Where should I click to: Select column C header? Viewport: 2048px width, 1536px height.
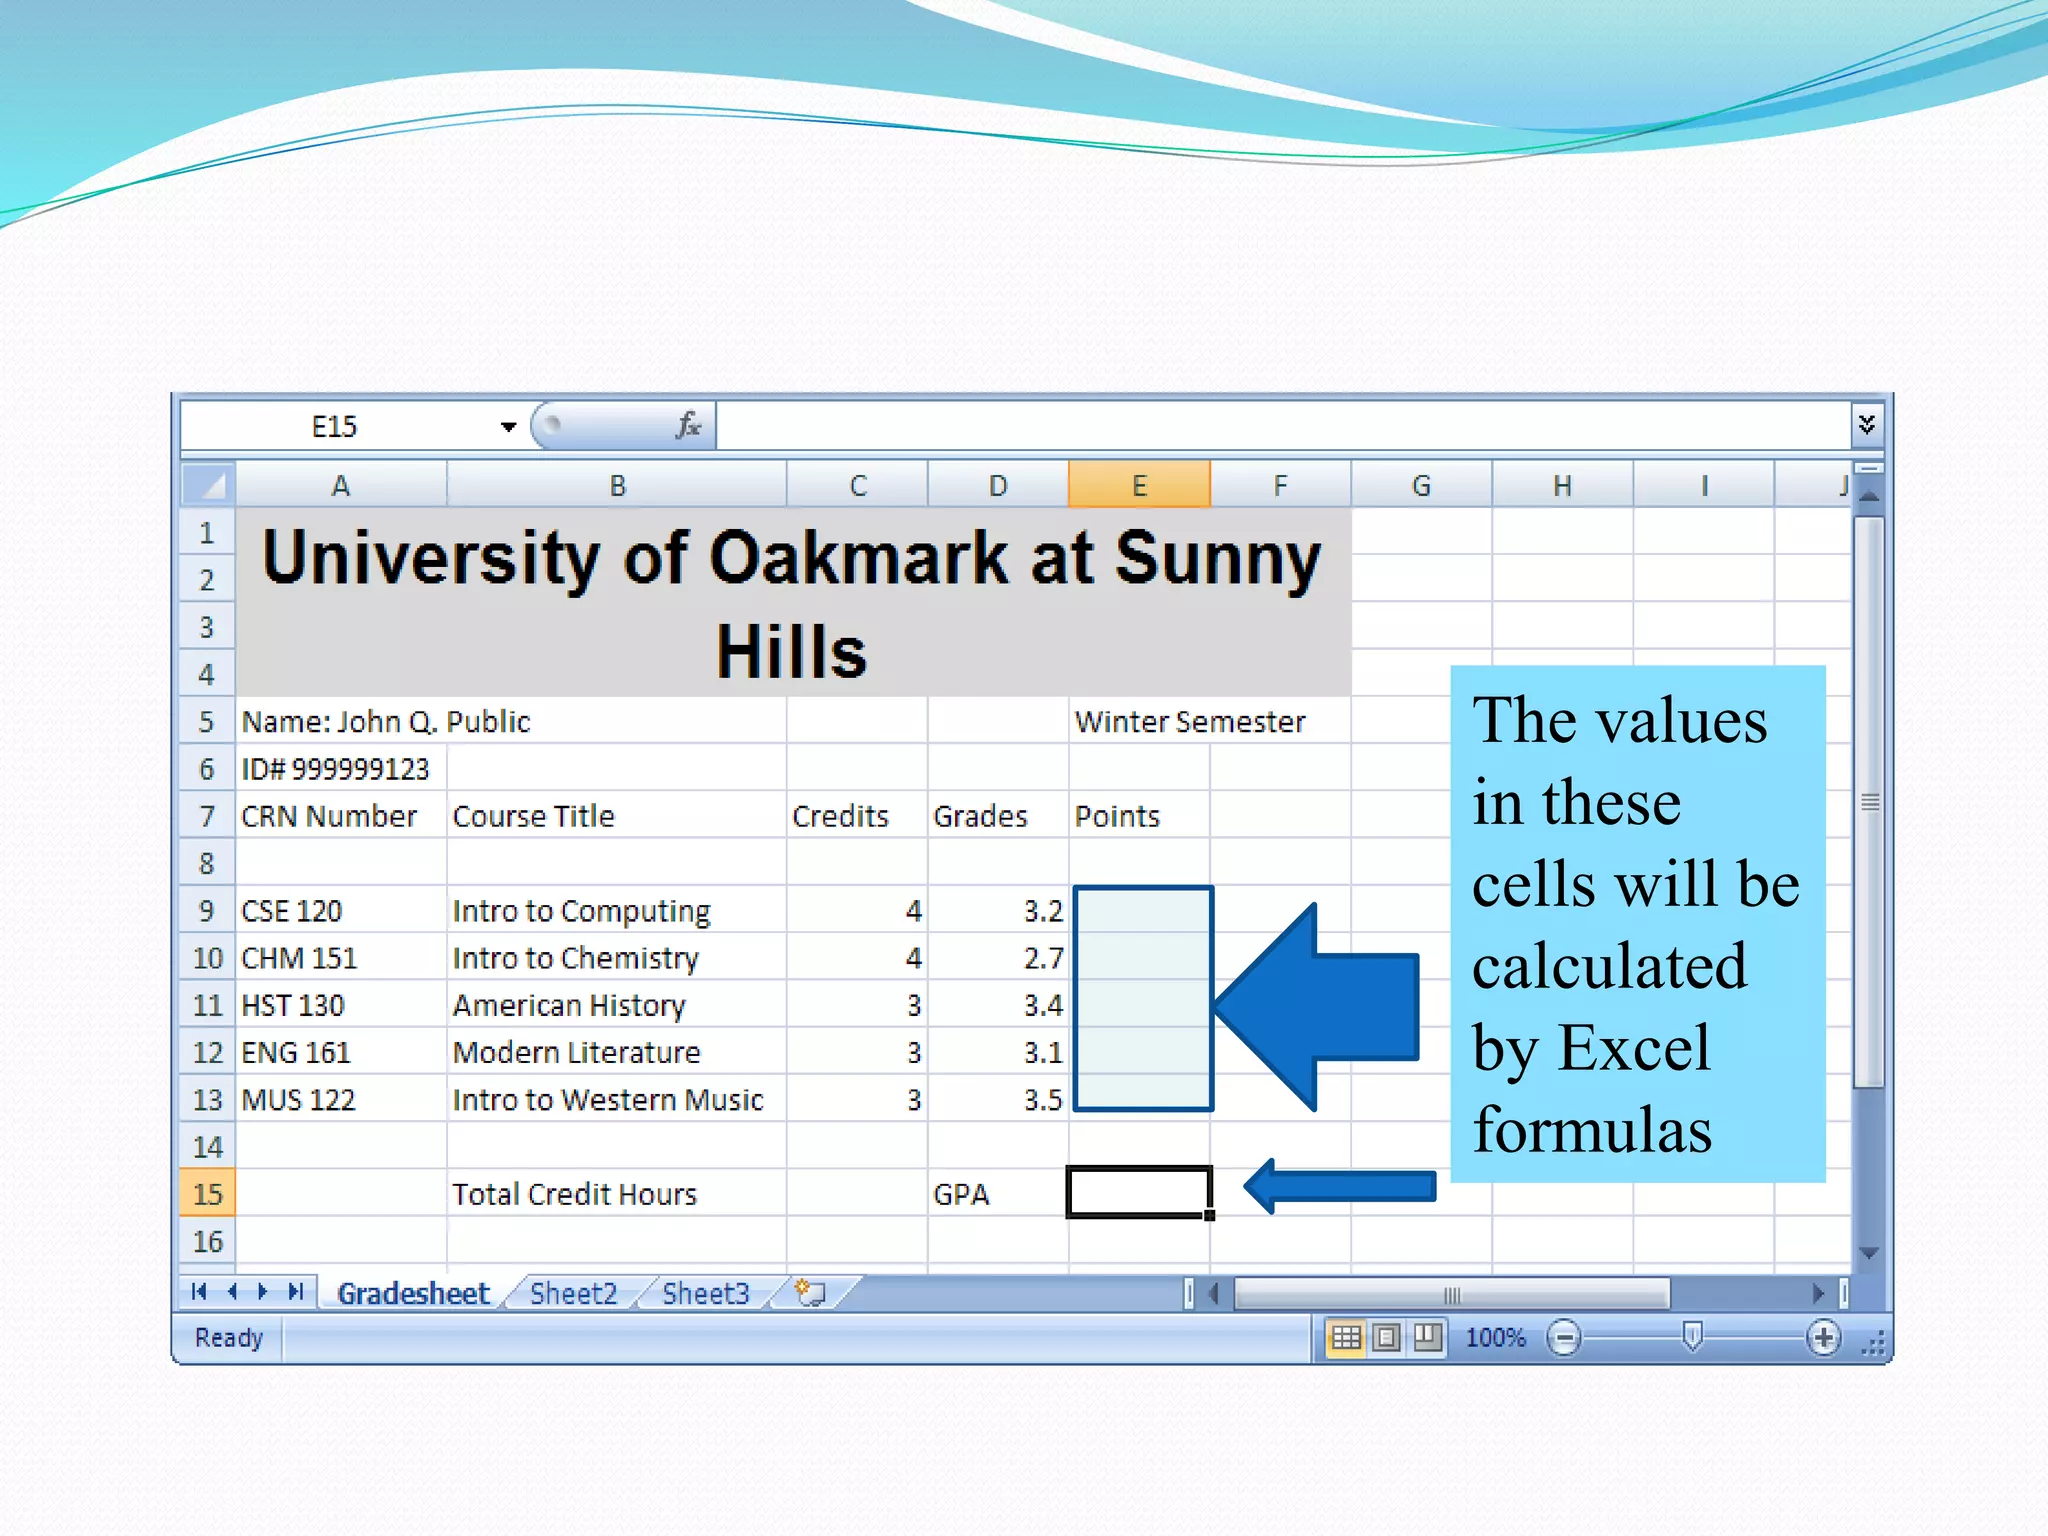coord(858,486)
